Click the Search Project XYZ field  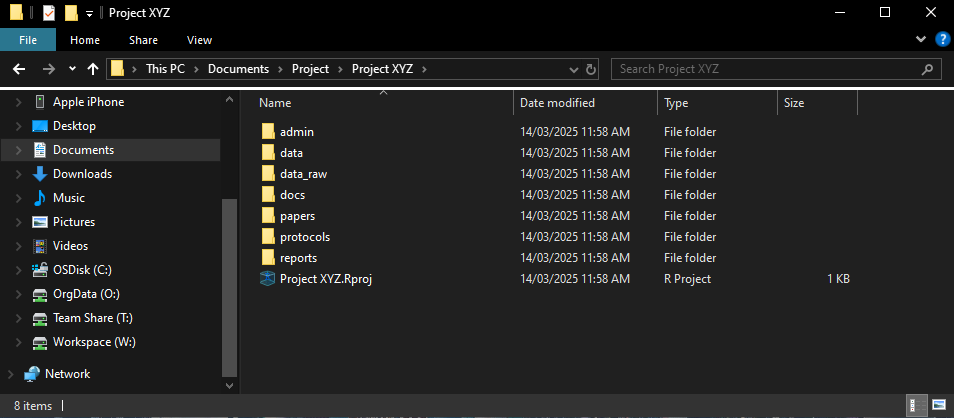click(765, 69)
